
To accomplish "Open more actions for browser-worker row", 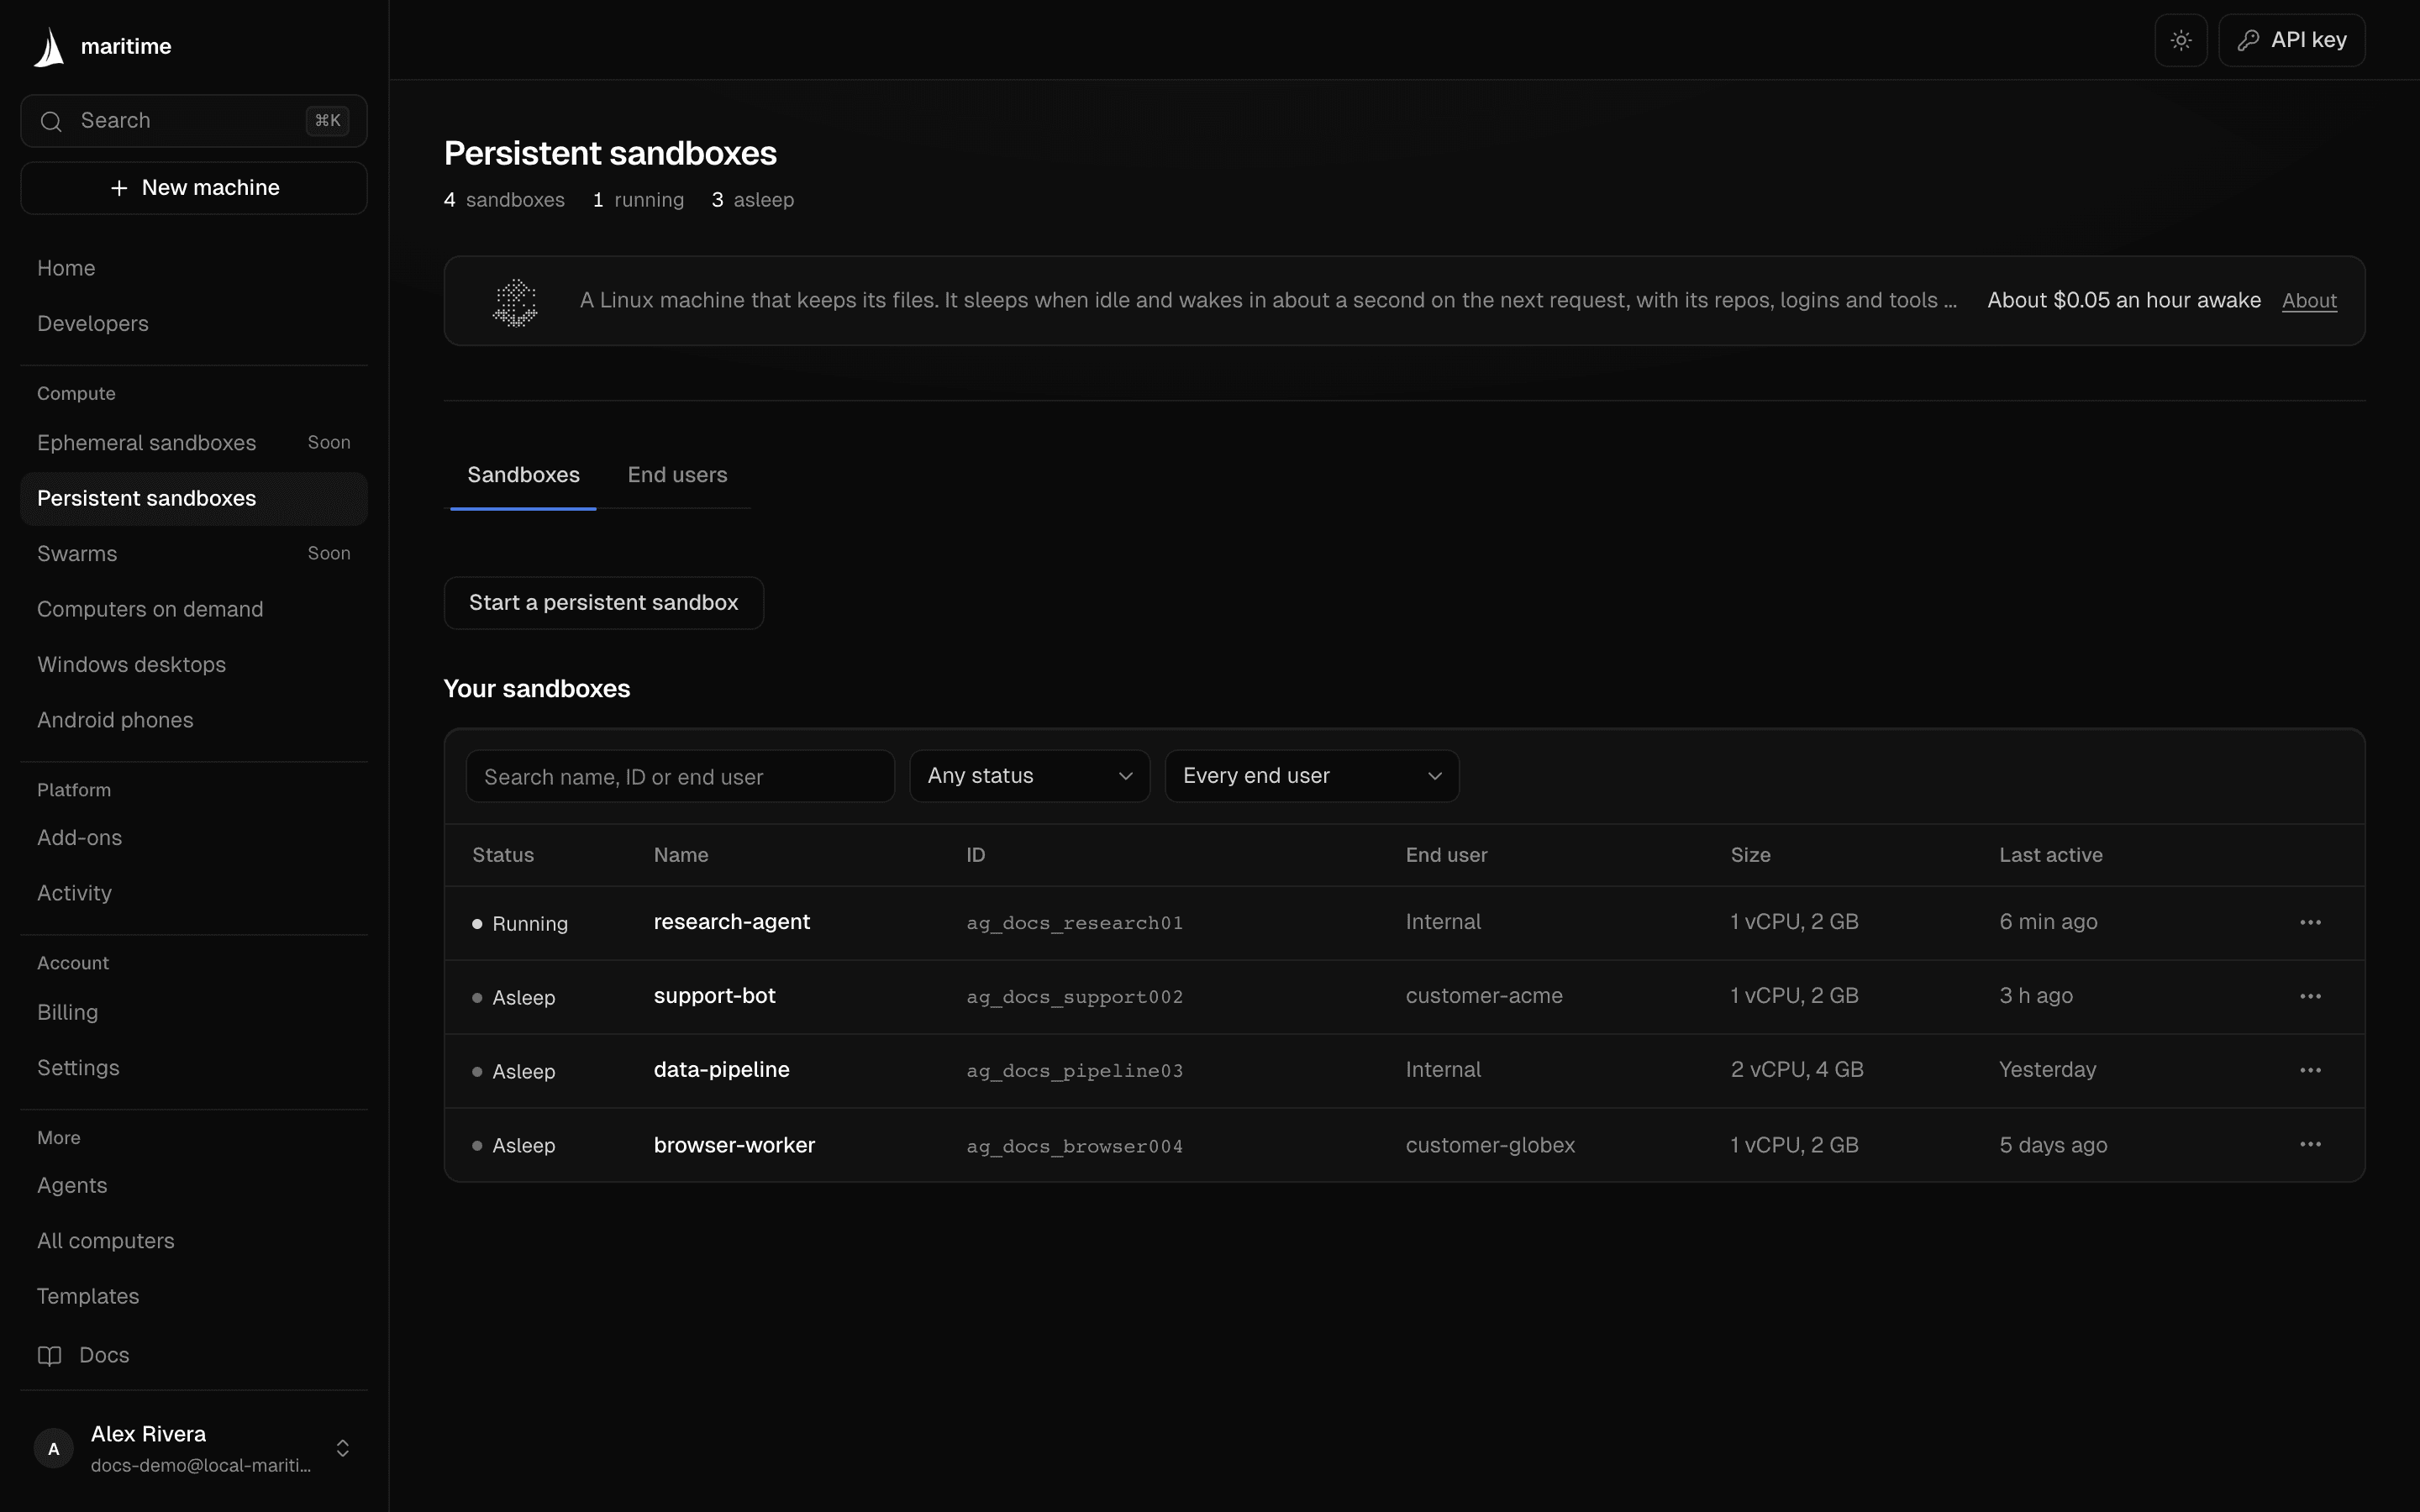I will tap(2310, 1144).
